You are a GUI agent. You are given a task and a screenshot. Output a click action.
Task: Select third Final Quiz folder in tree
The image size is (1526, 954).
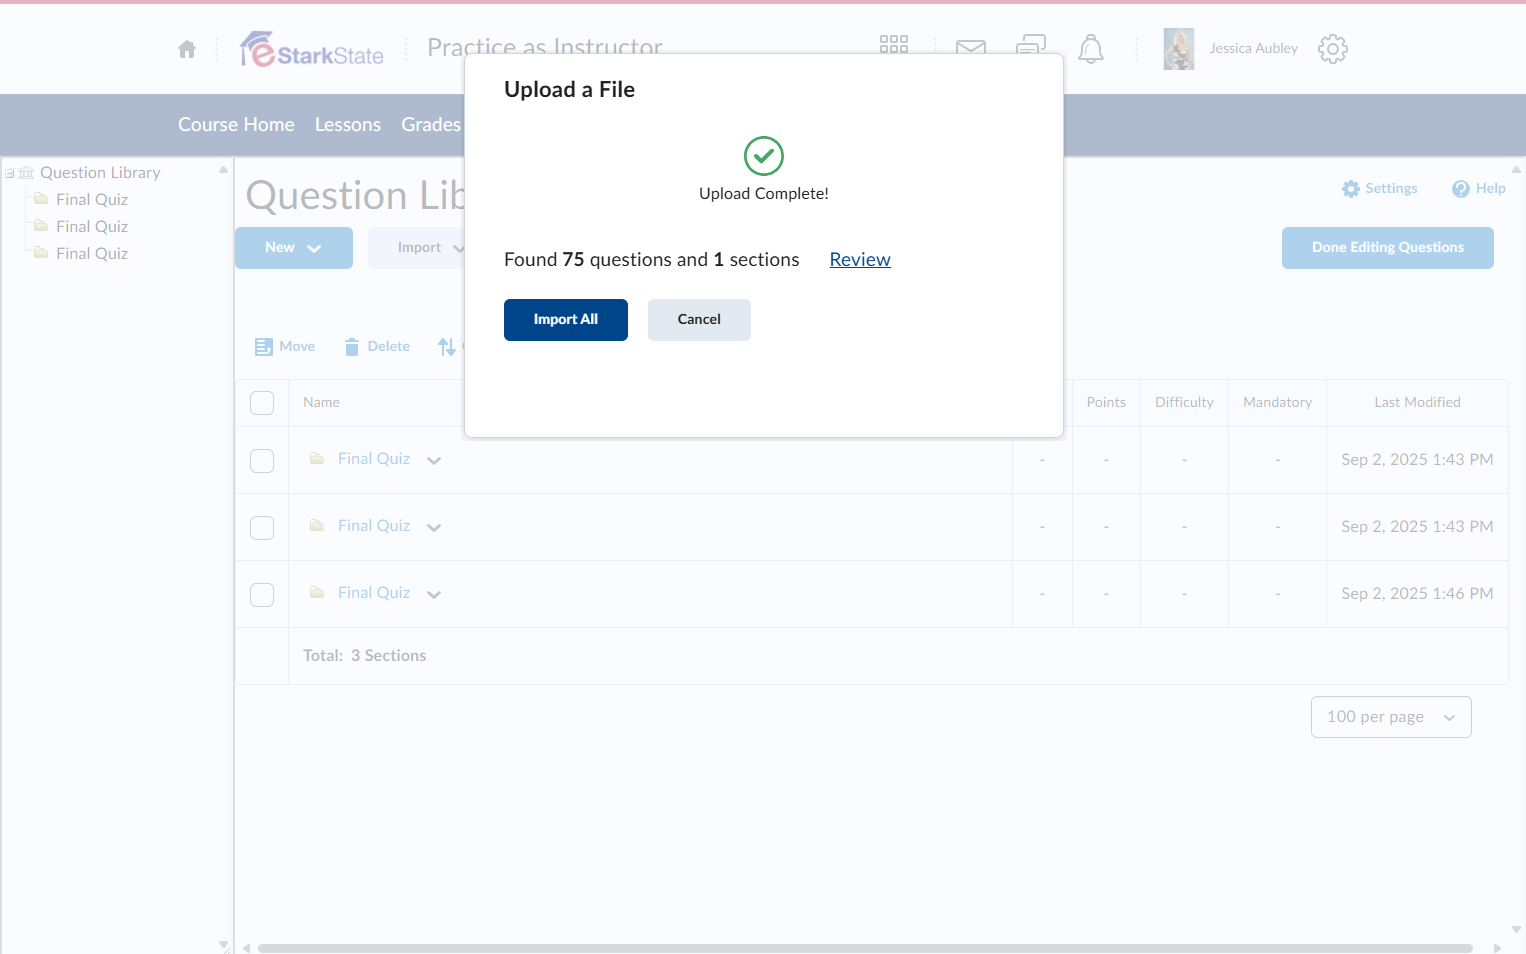92,254
